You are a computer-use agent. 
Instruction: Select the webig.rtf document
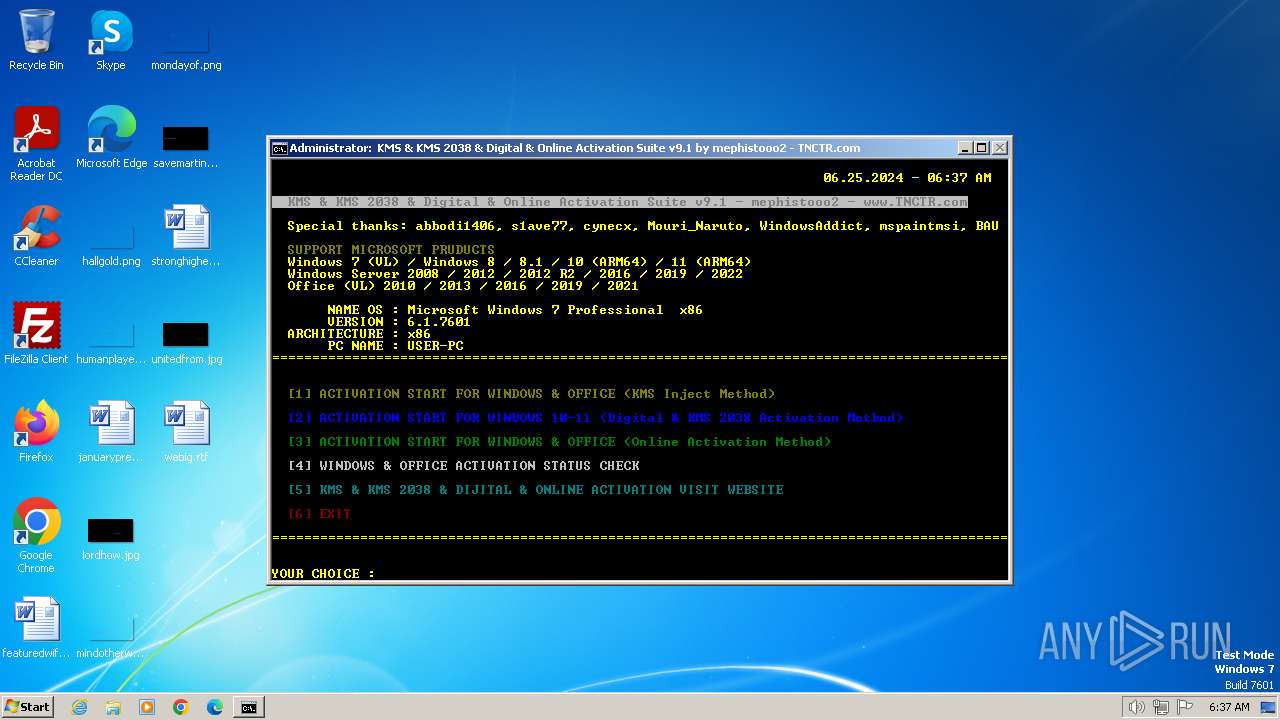186,431
